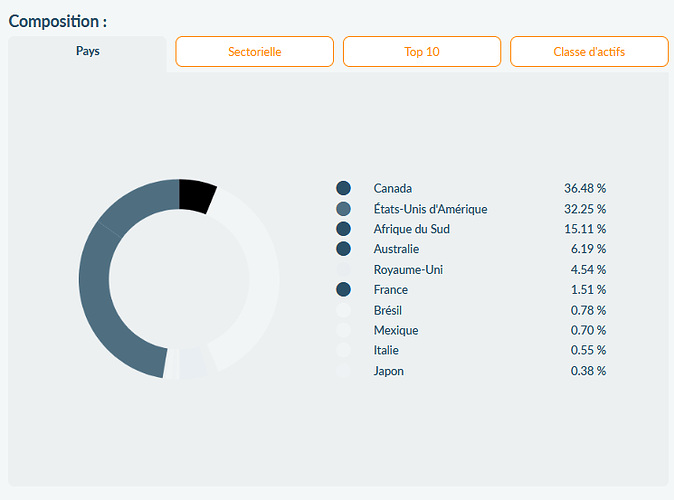Click the 36.48 % value for Canada
Viewport: 674px width, 500px height.
(x=585, y=188)
